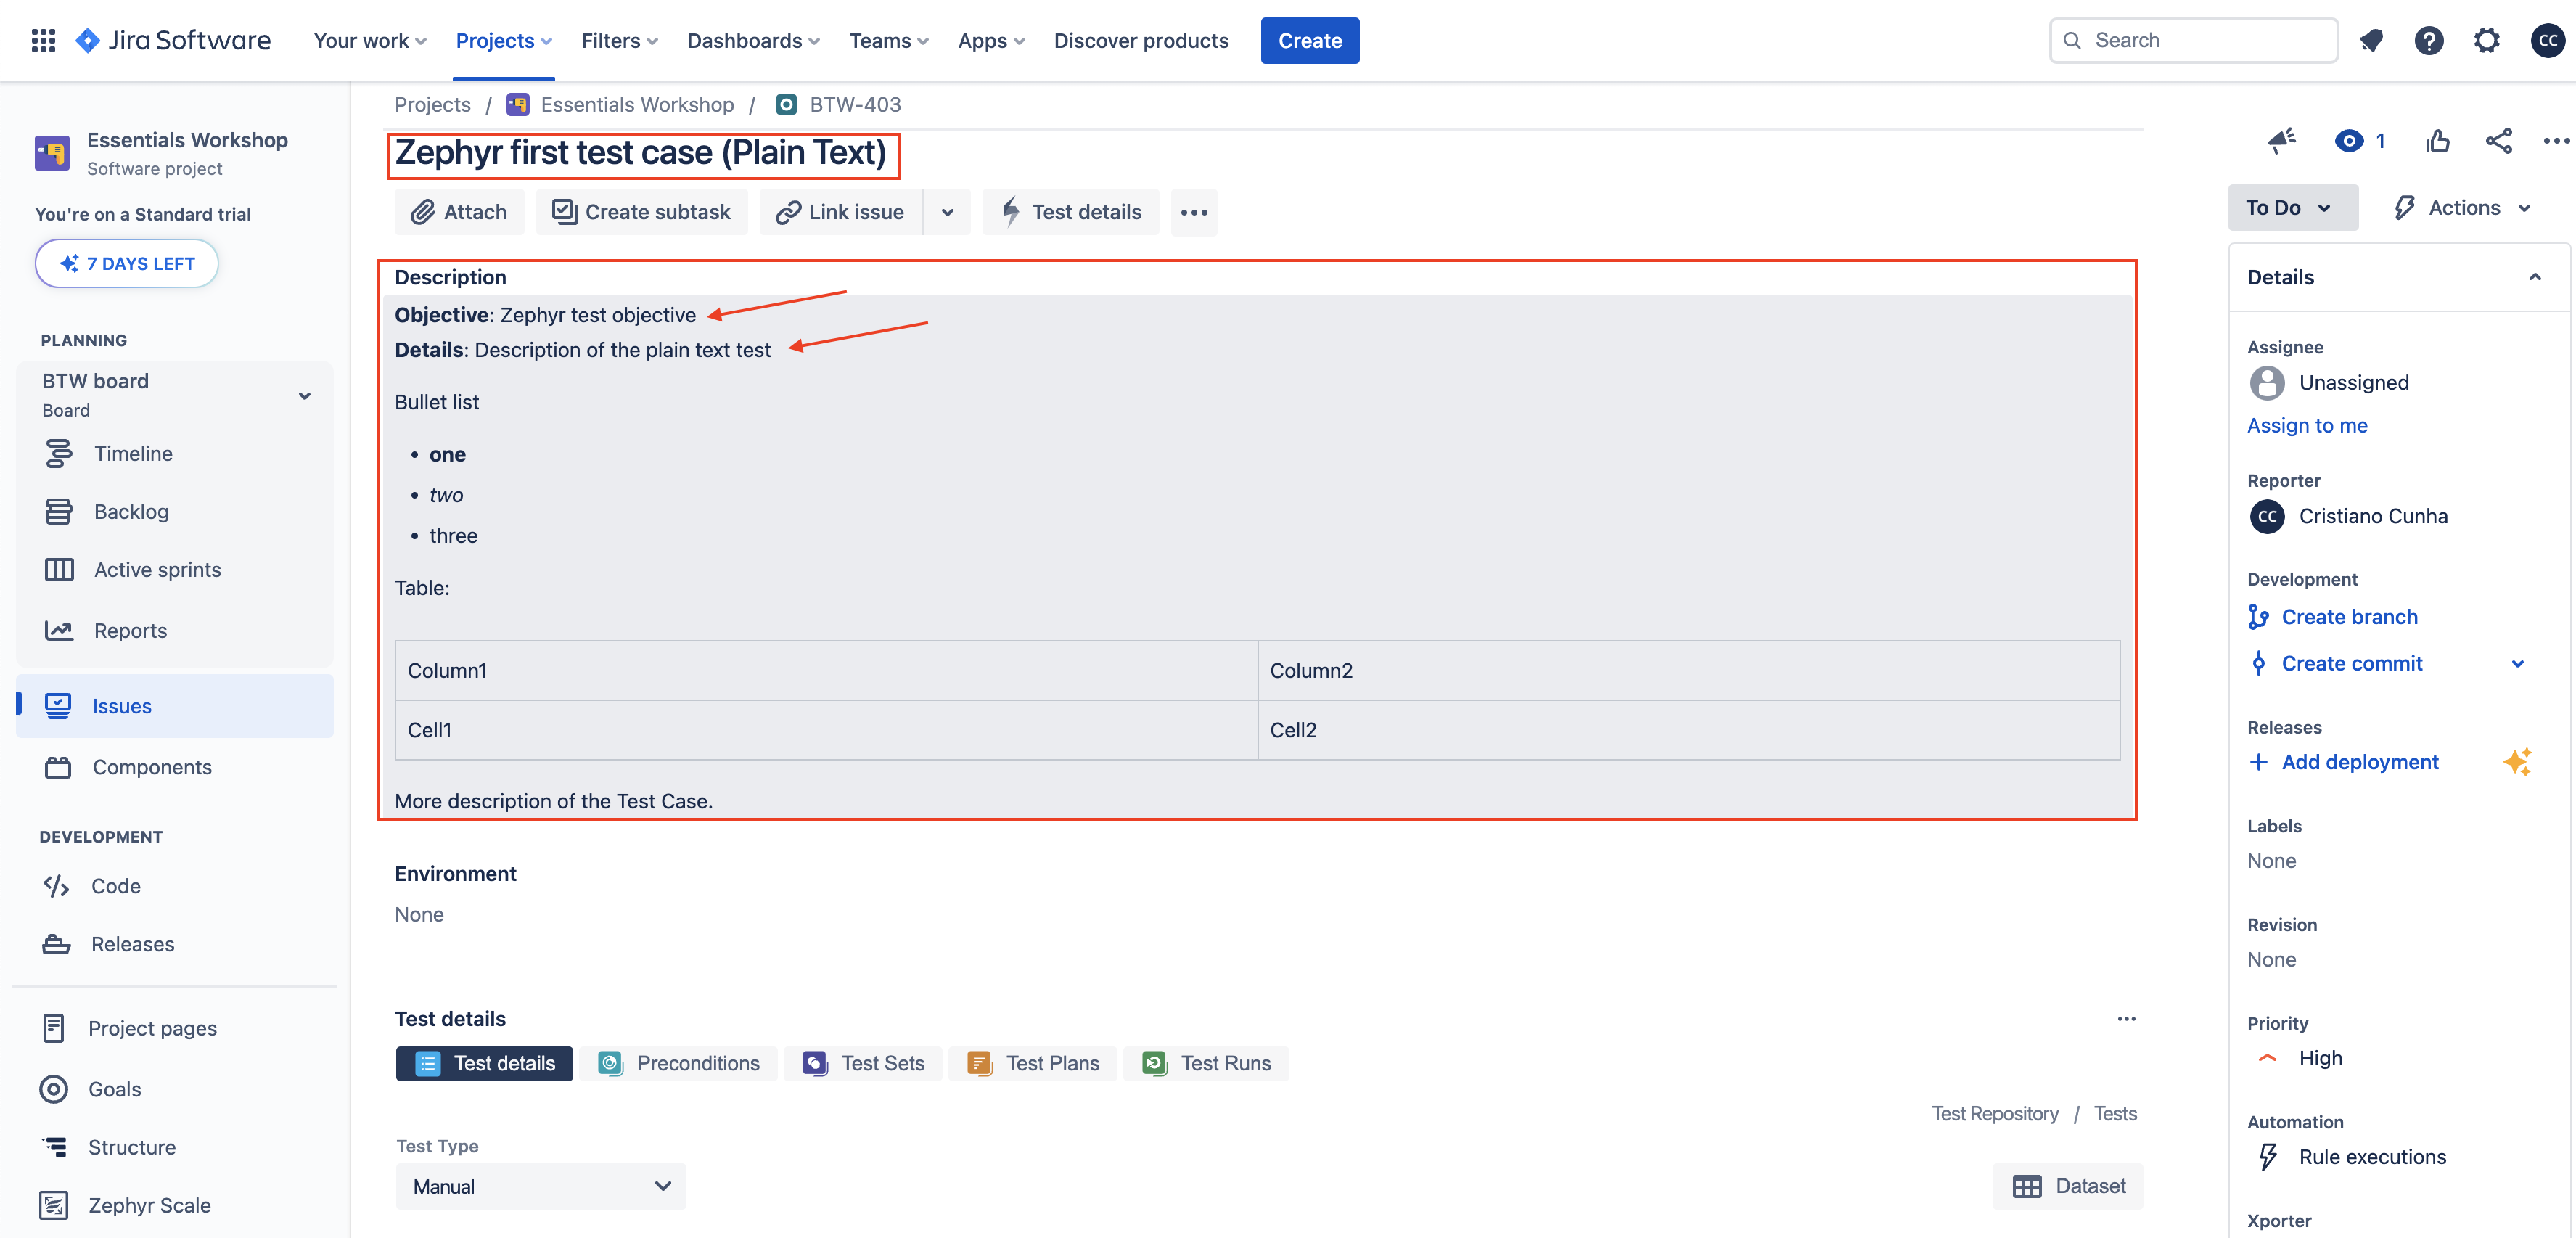Open the Your work menu
This screenshot has width=2576, height=1238.
pos(370,40)
